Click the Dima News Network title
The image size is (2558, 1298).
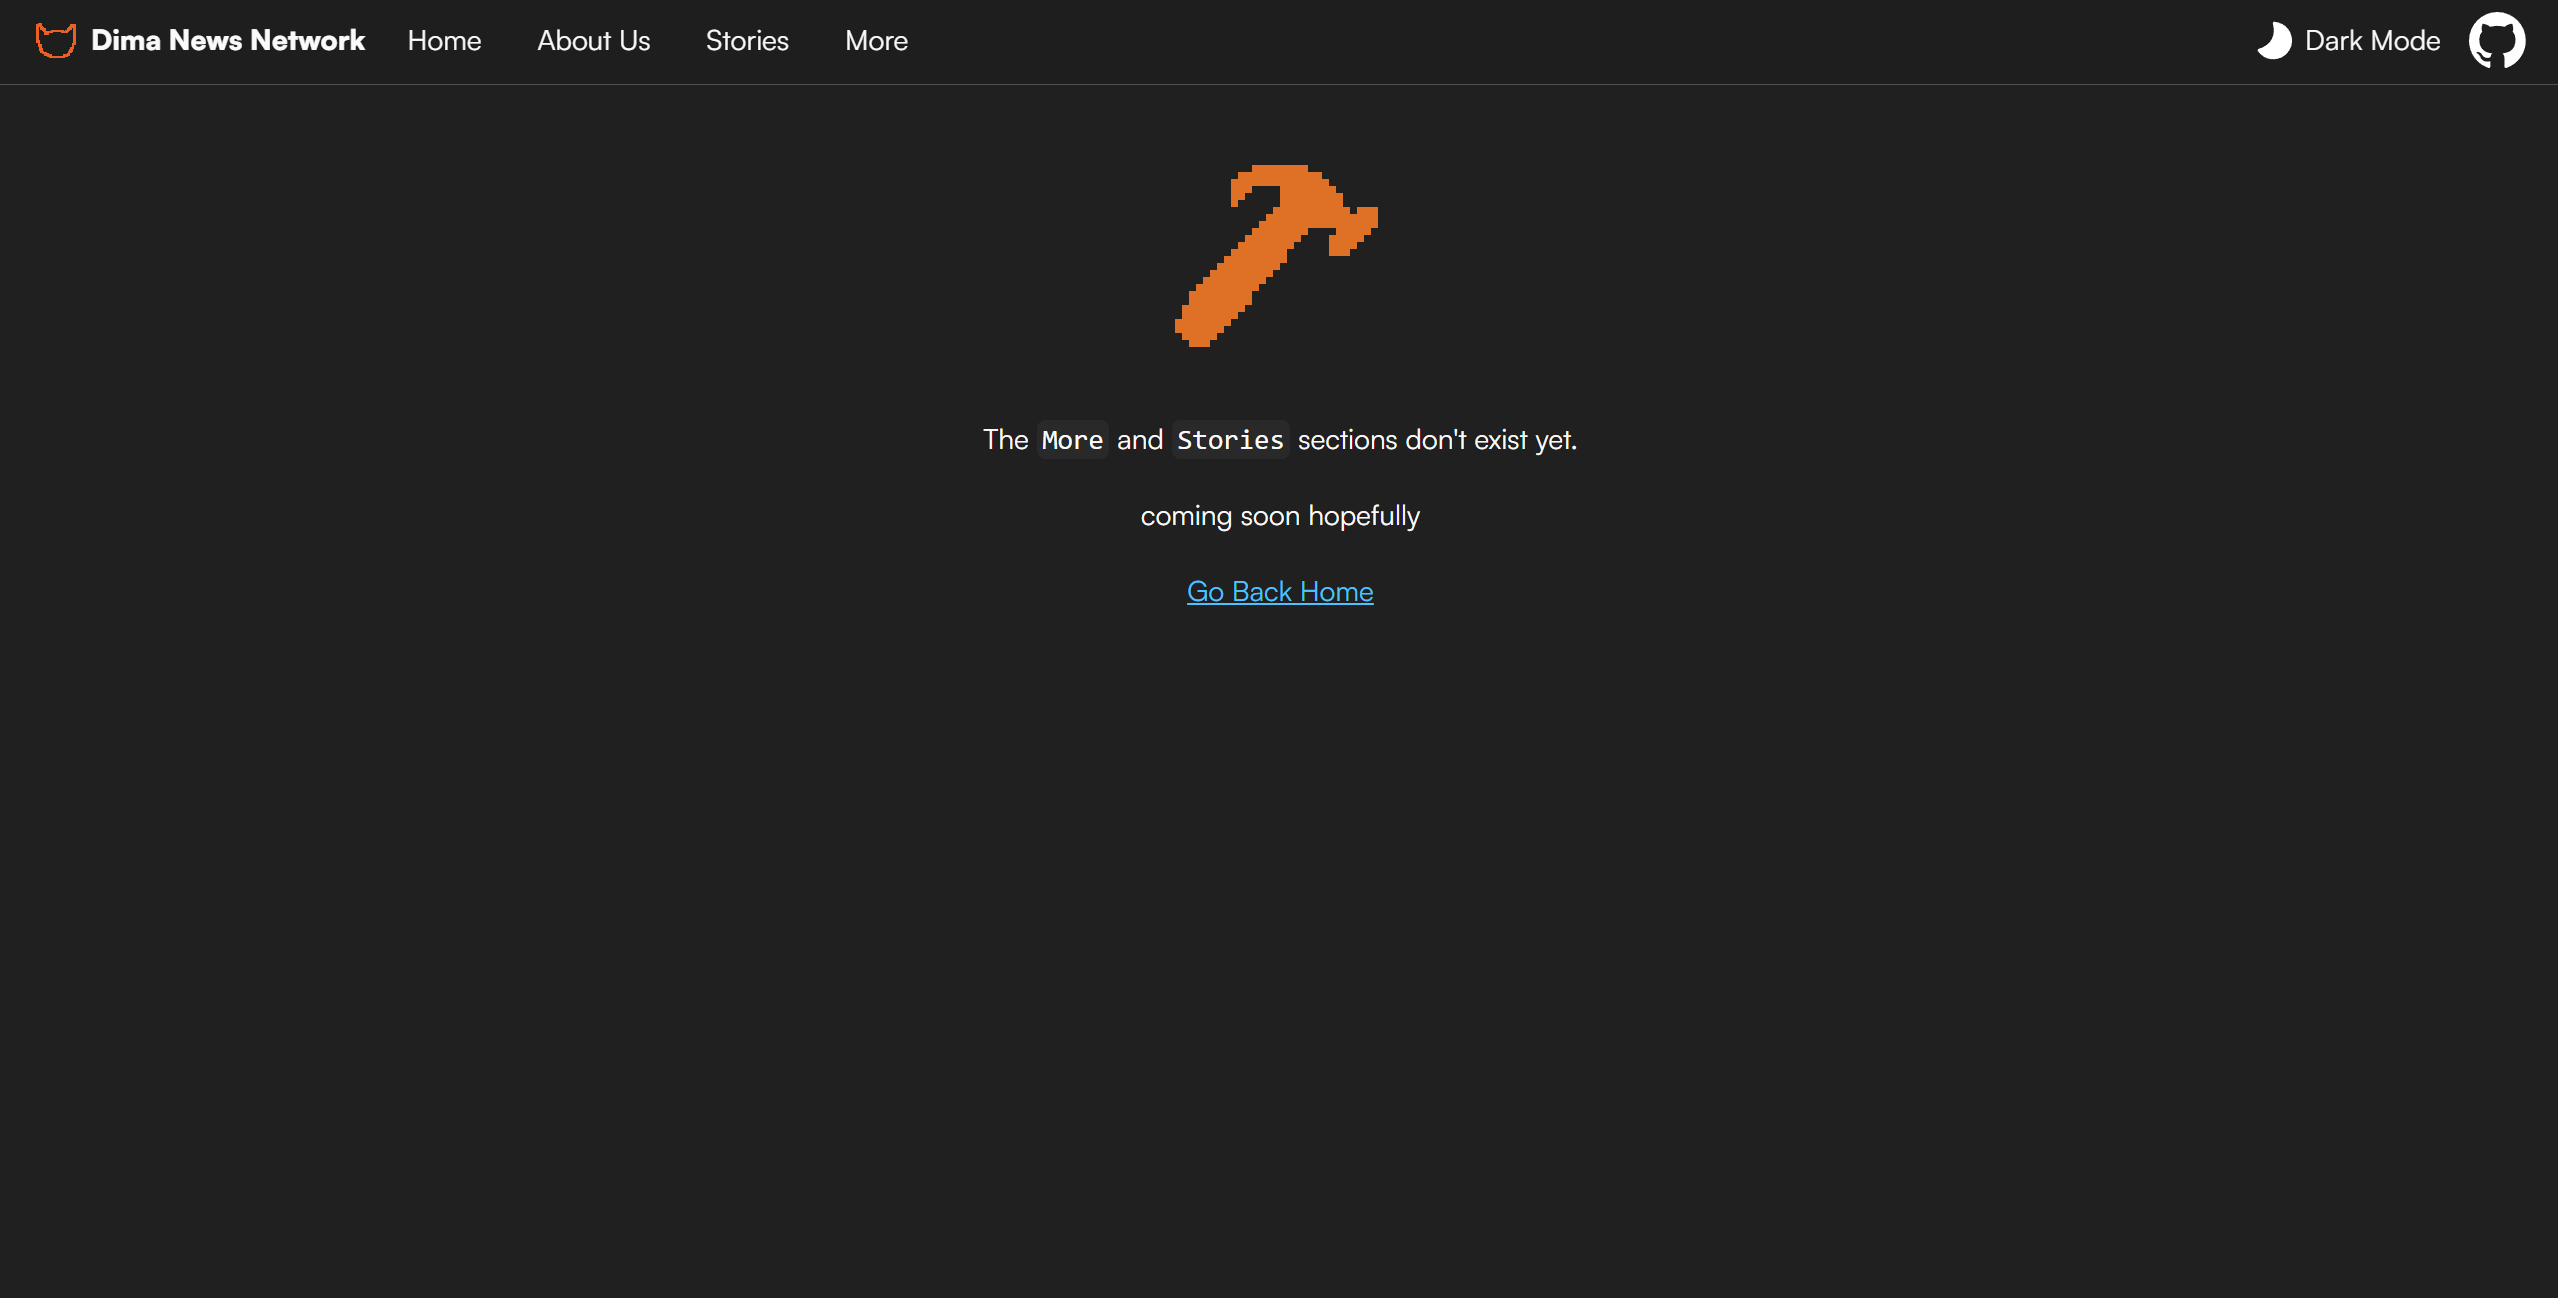pyautogui.click(x=227, y=40)
